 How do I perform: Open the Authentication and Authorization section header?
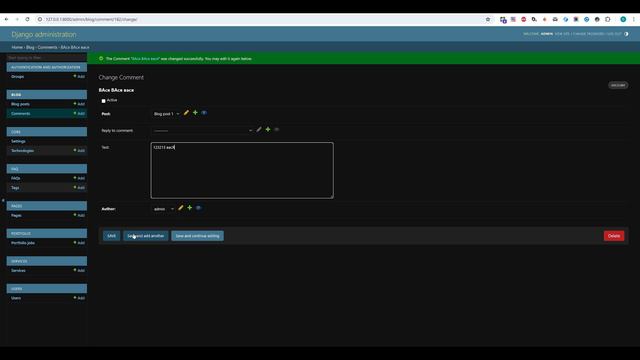pos(46,67)
